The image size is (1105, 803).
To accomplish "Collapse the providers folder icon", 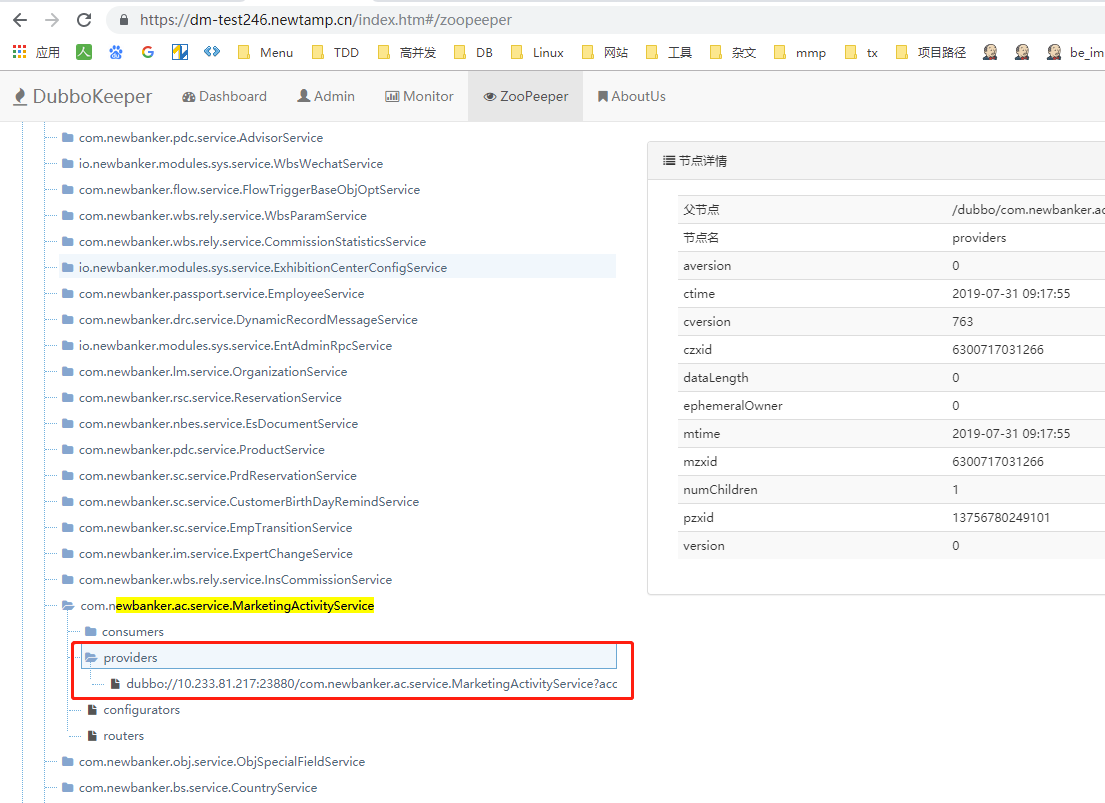I will (x=91, y=658).
